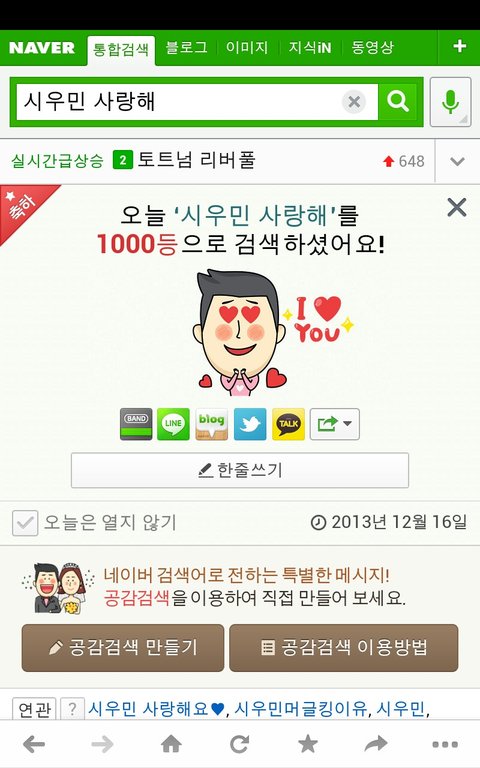The height and width of the screenshot is (768, 480).
Task: Share via the LINE icon
Action: click(173, 424)
